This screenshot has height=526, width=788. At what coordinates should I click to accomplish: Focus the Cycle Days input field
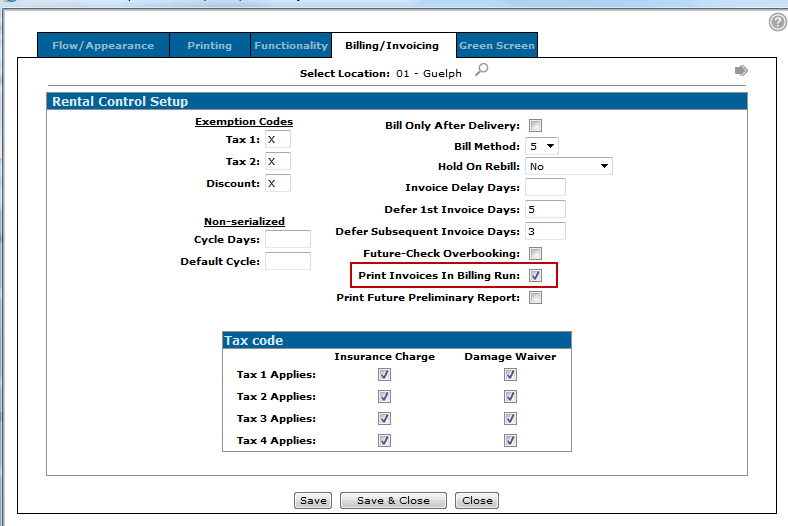point(287,239)
